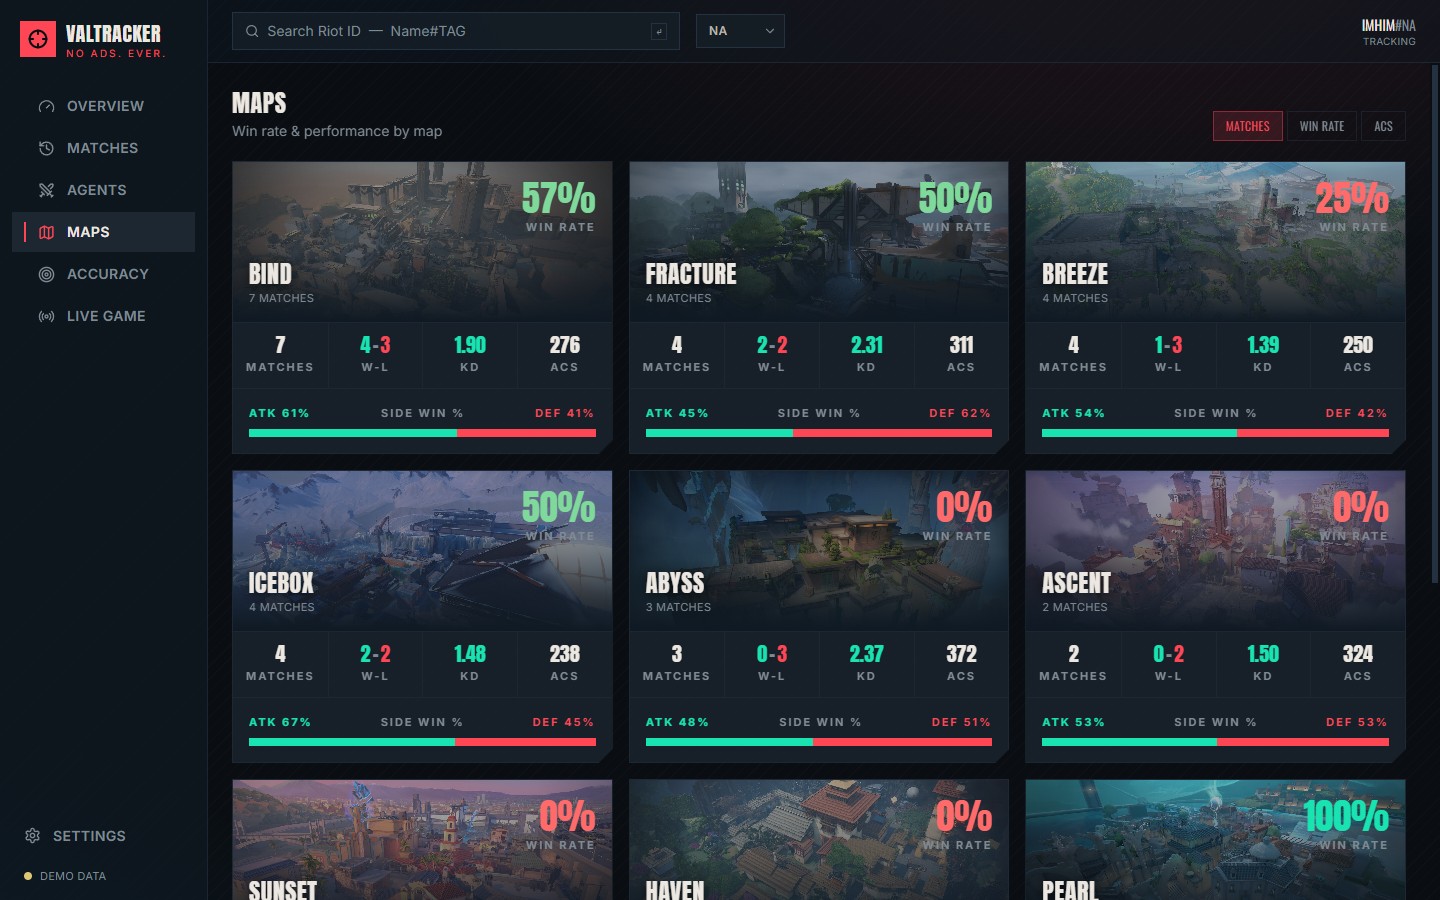Open the Agents section

pyautogui.click(x=103, y=190)
